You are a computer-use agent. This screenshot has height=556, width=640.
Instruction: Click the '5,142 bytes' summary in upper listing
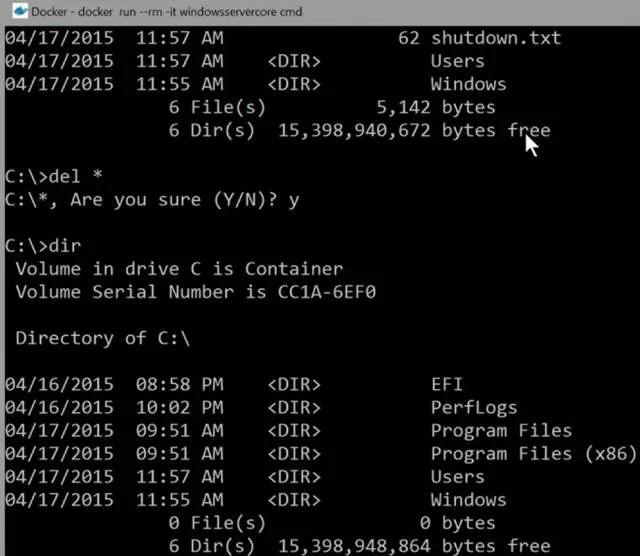[x=436, y=107]
